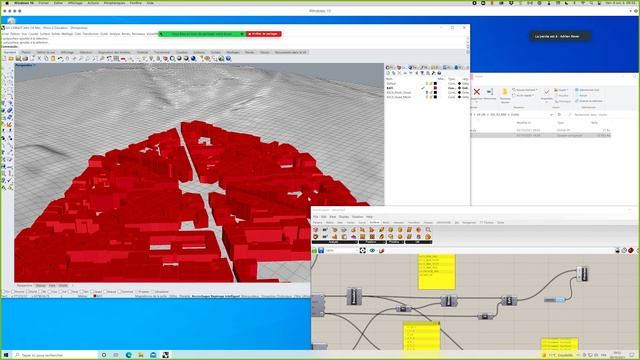Click the New file icon in Rhino toolbar
Image resolution: width=640 pixels, height=360 pixels.
point(4,58)
